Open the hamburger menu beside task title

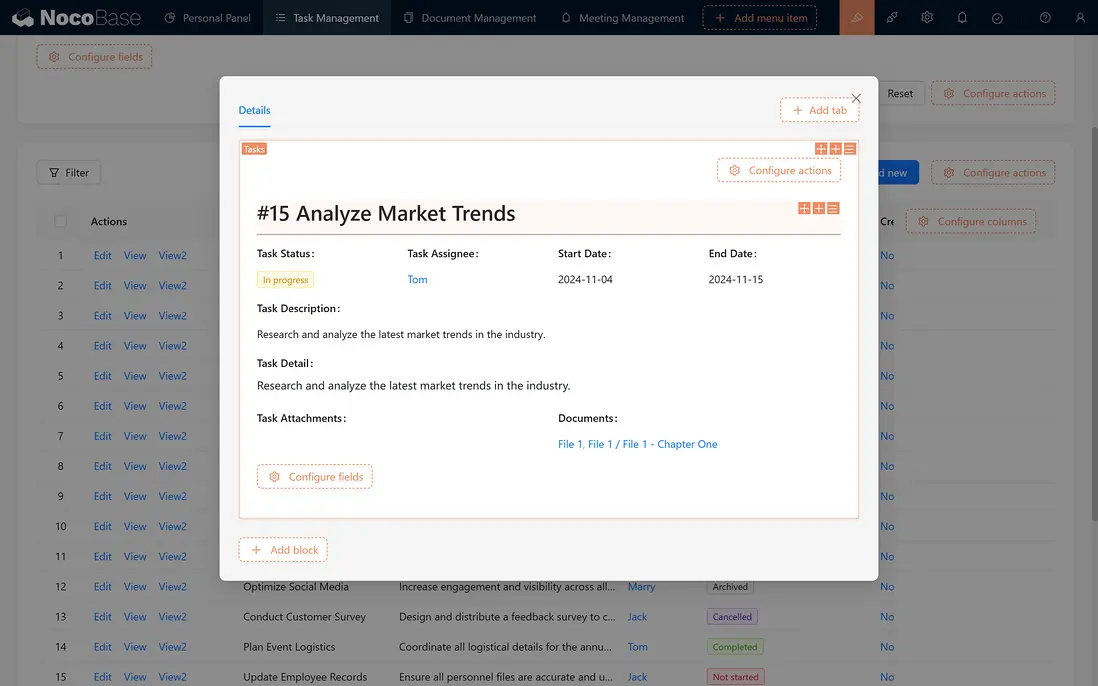tap(833, 208)
